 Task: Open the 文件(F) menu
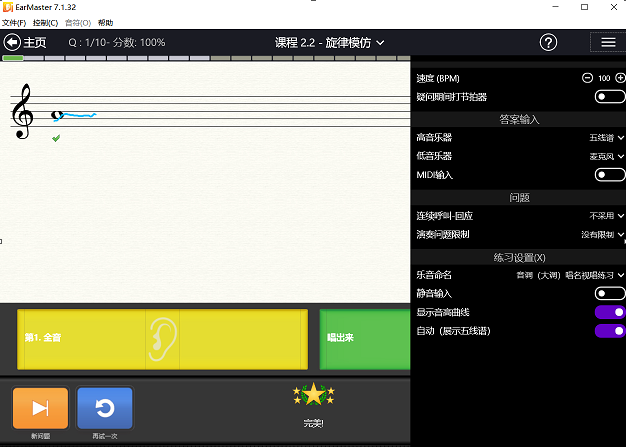coord(14,22)
